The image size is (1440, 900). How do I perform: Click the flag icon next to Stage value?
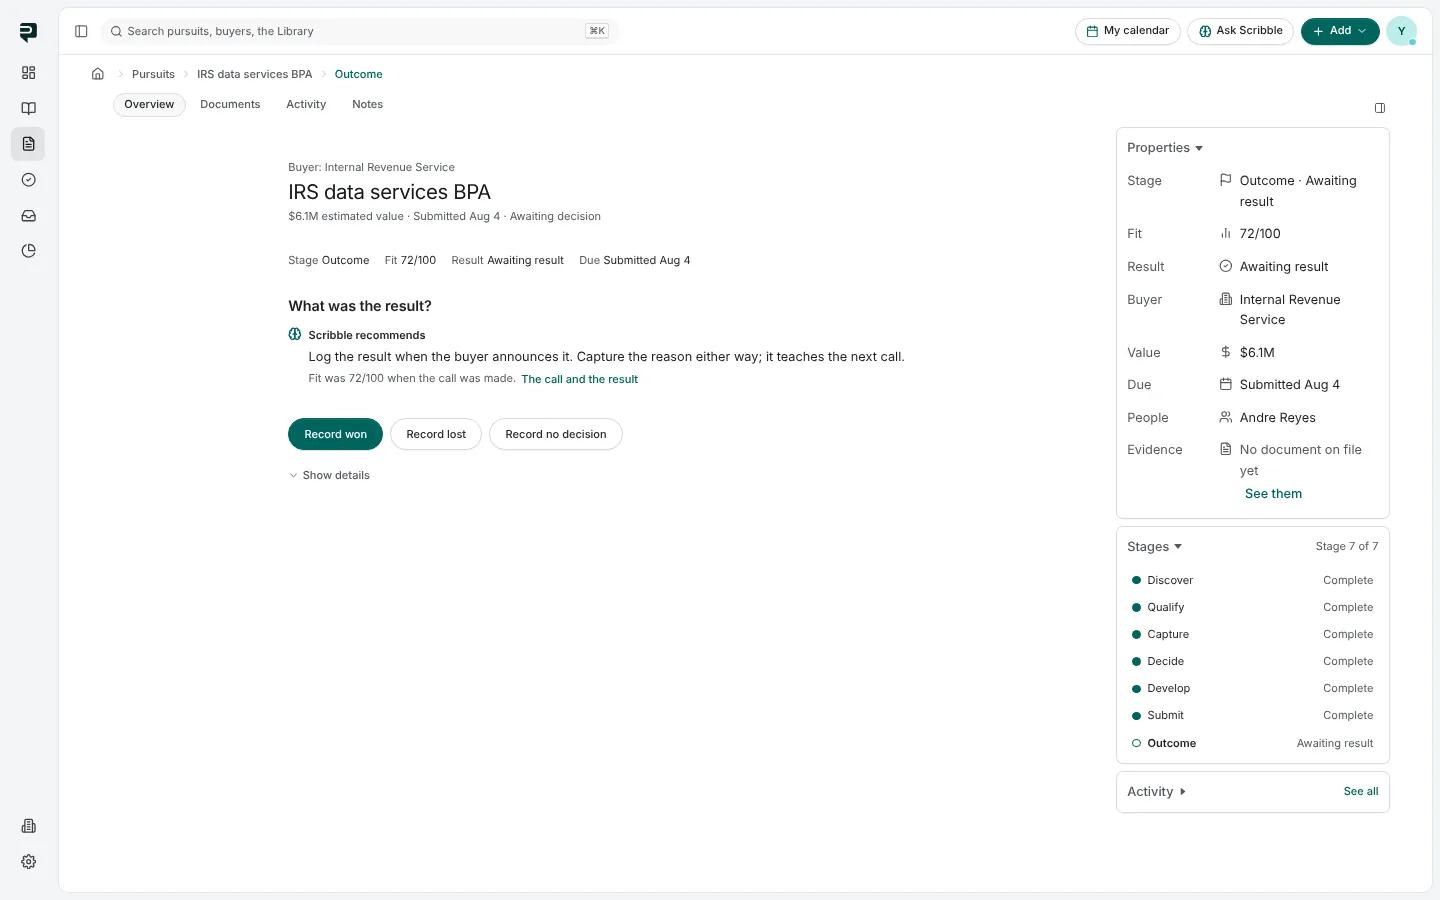point(1225,180)
